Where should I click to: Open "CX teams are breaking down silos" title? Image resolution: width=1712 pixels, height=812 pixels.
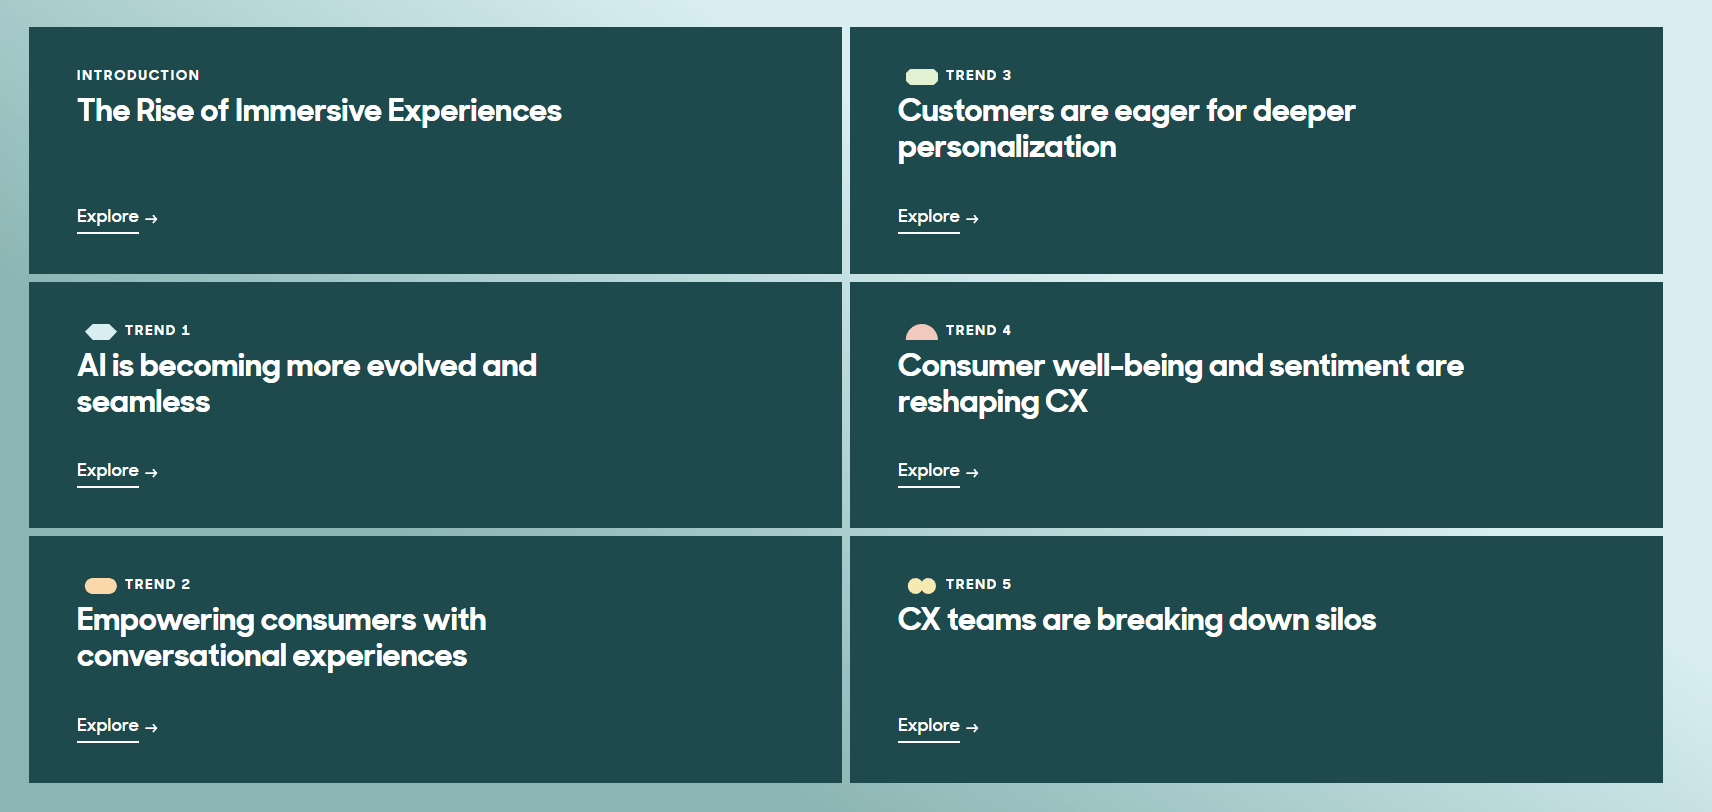(x=1136, y=620)
